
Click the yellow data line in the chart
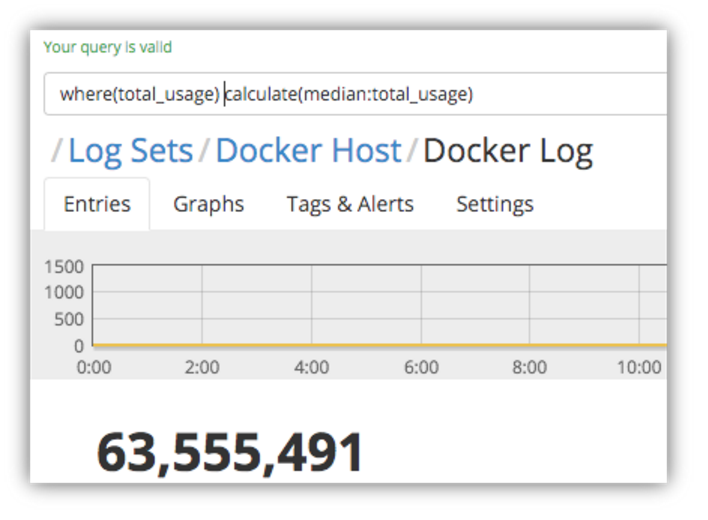[x=380, y=345]
